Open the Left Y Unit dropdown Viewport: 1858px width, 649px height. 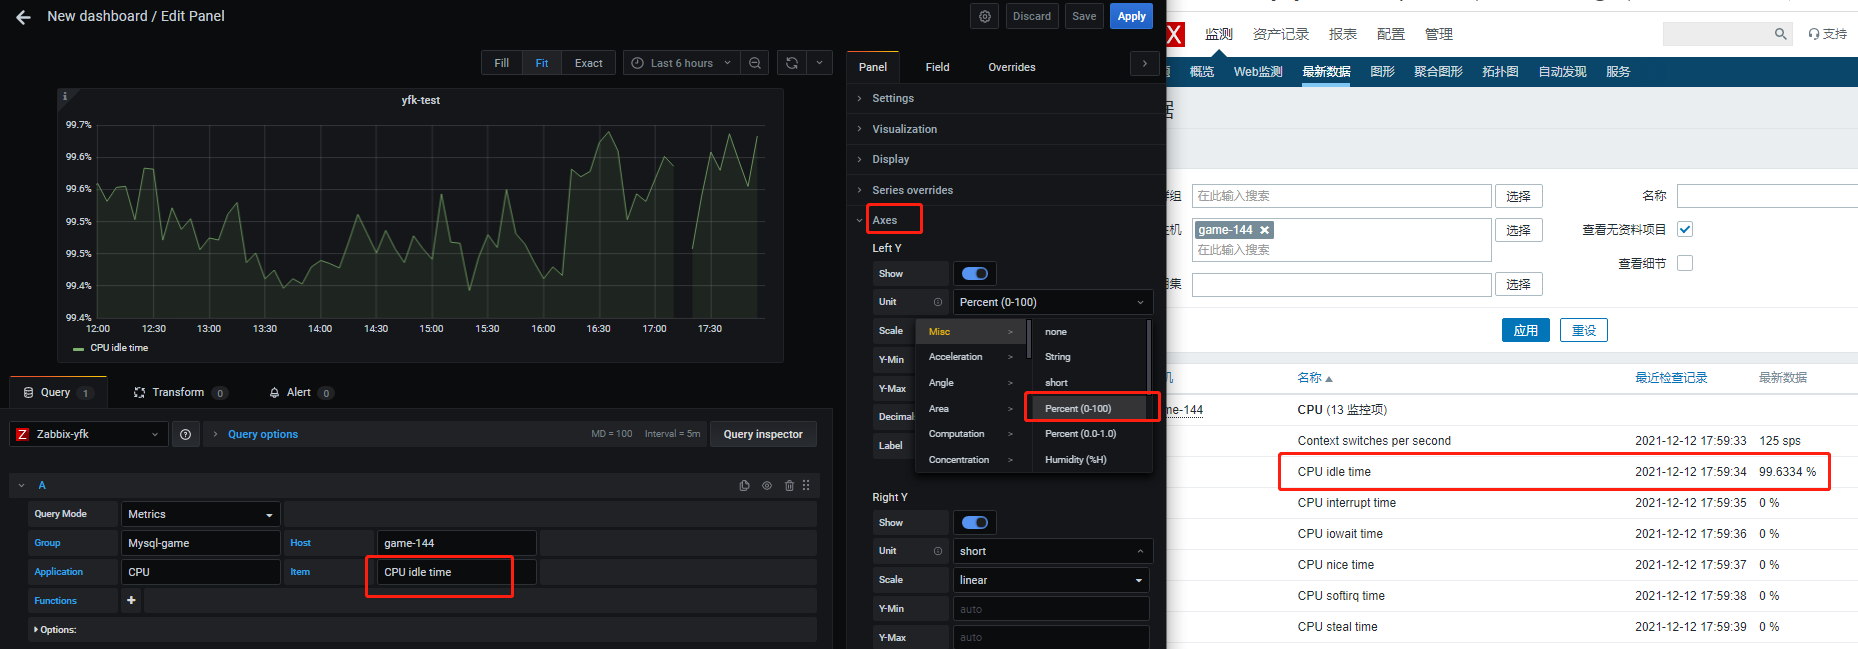(x=1053, y=302)
